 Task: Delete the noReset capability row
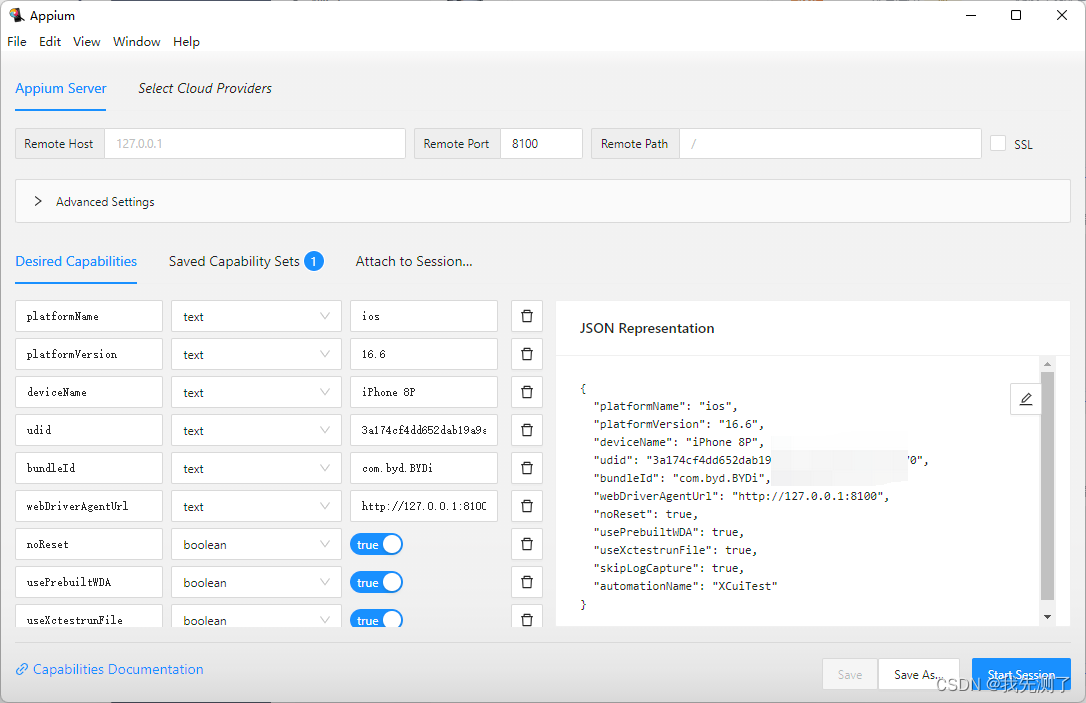click(x=527, y=544)
